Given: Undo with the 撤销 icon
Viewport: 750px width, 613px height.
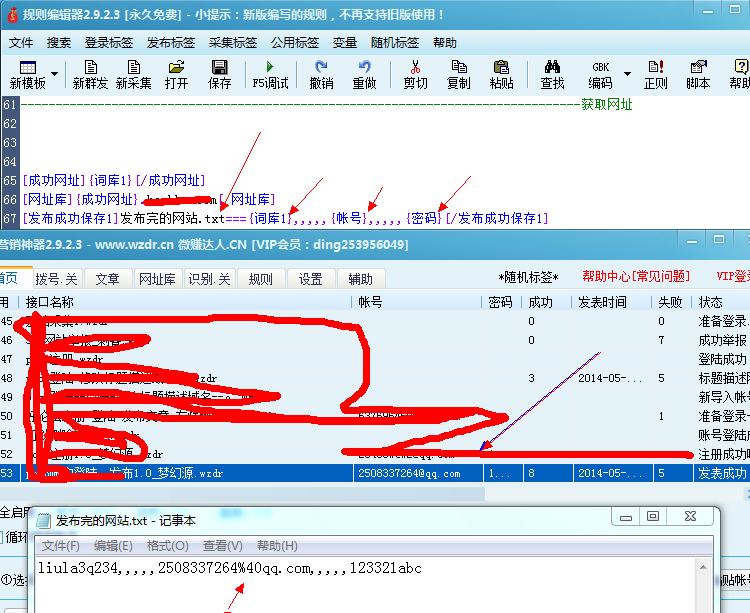Looking at the screenshot, I should click(x=321, y=75).
